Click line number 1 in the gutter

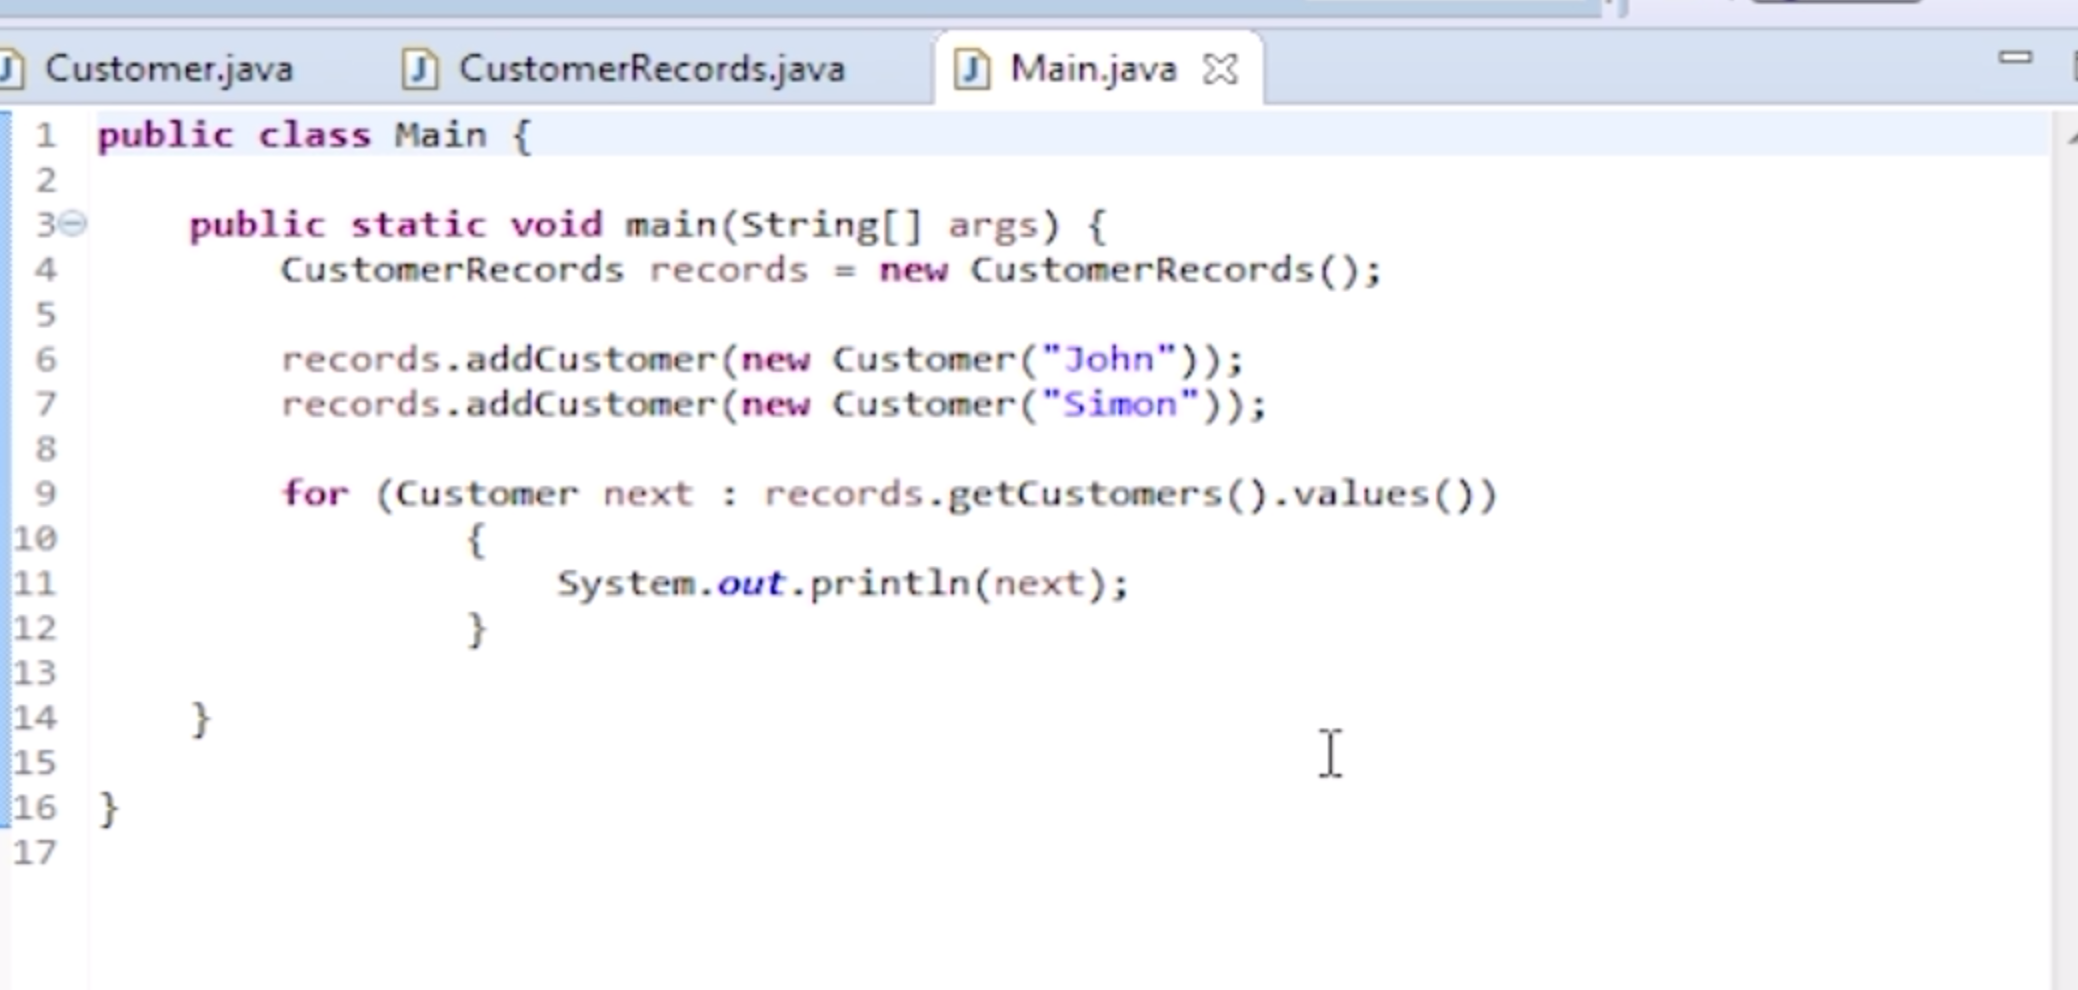45,135
